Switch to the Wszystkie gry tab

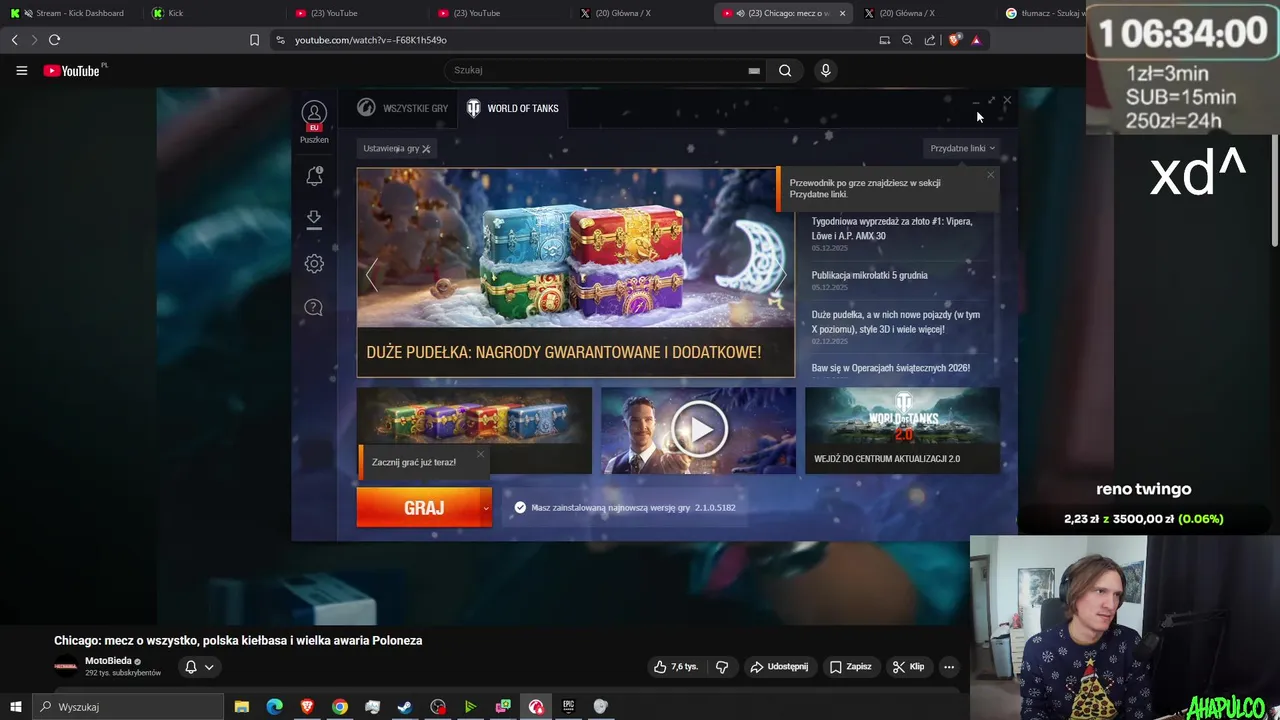point(403,108)
